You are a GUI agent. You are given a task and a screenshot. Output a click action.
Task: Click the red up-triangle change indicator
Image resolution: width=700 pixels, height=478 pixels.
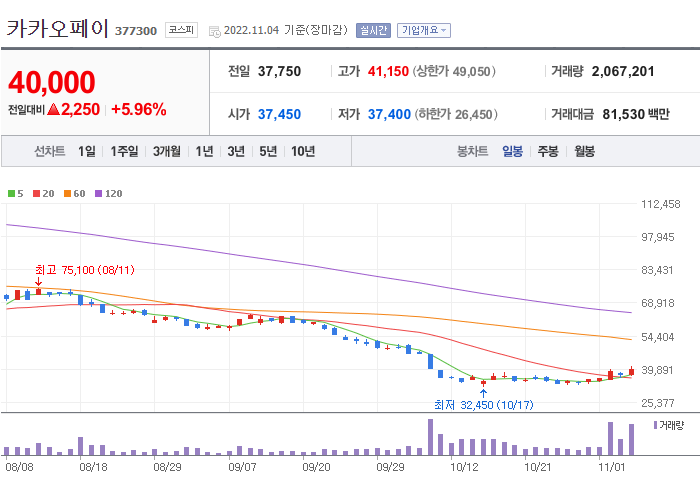53,109
